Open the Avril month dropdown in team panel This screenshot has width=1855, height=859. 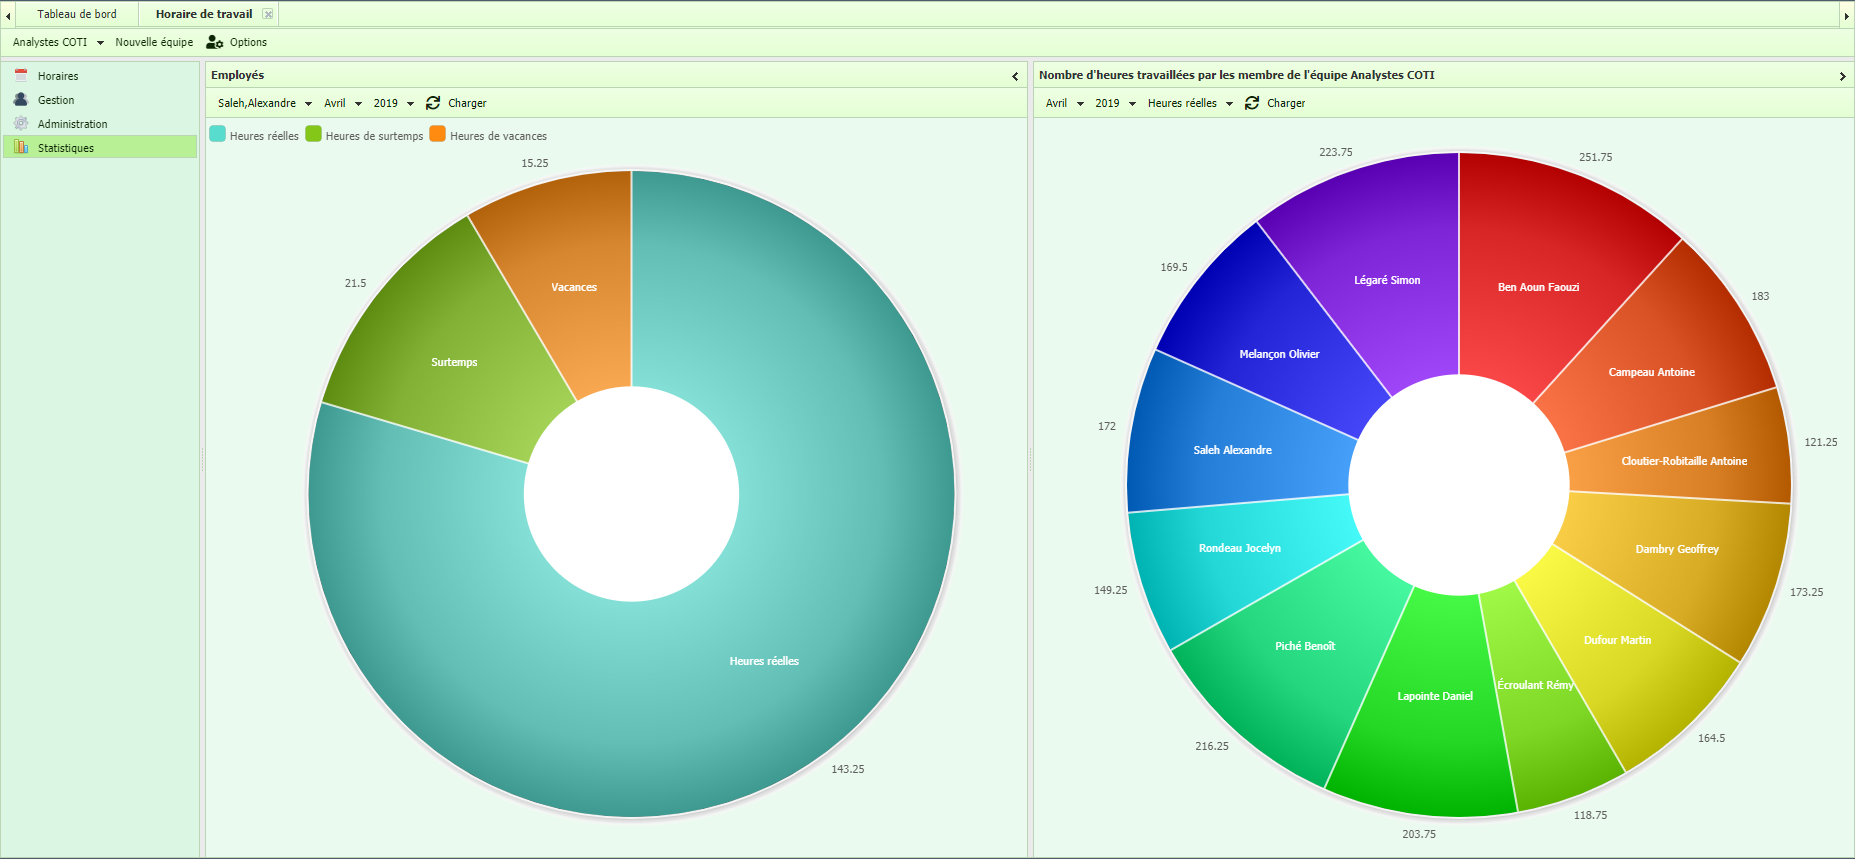pos(1065,103)
